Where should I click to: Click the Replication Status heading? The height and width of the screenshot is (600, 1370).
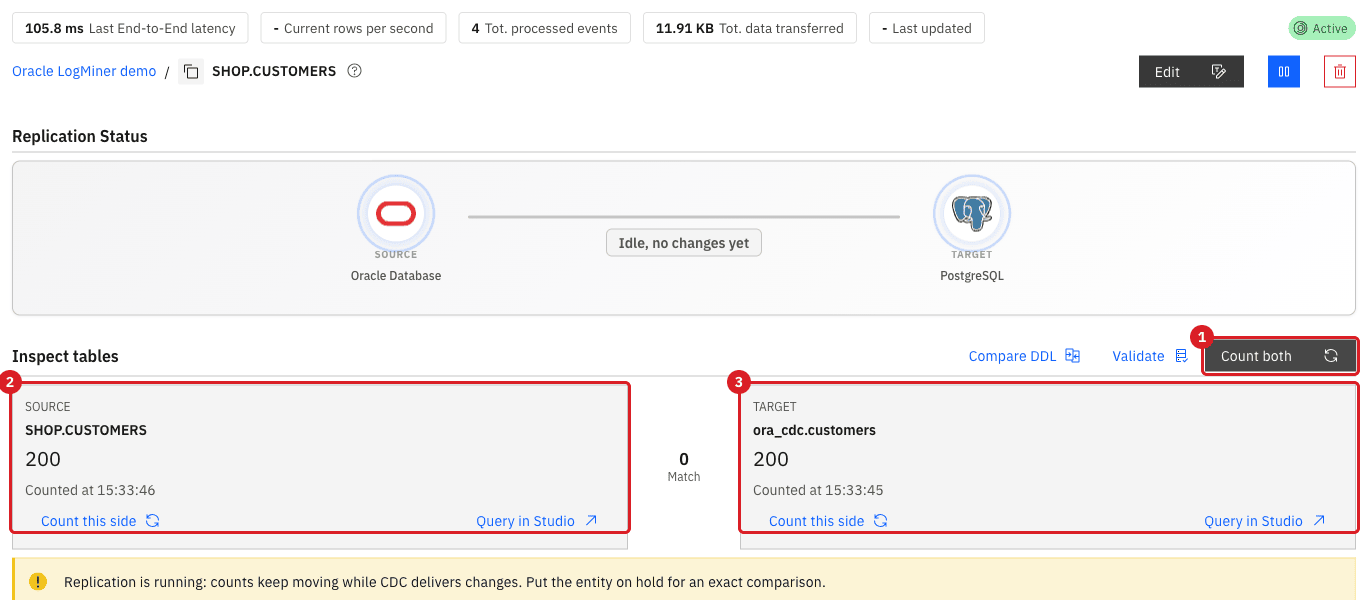pyautogui.click(x=80, y=136)
